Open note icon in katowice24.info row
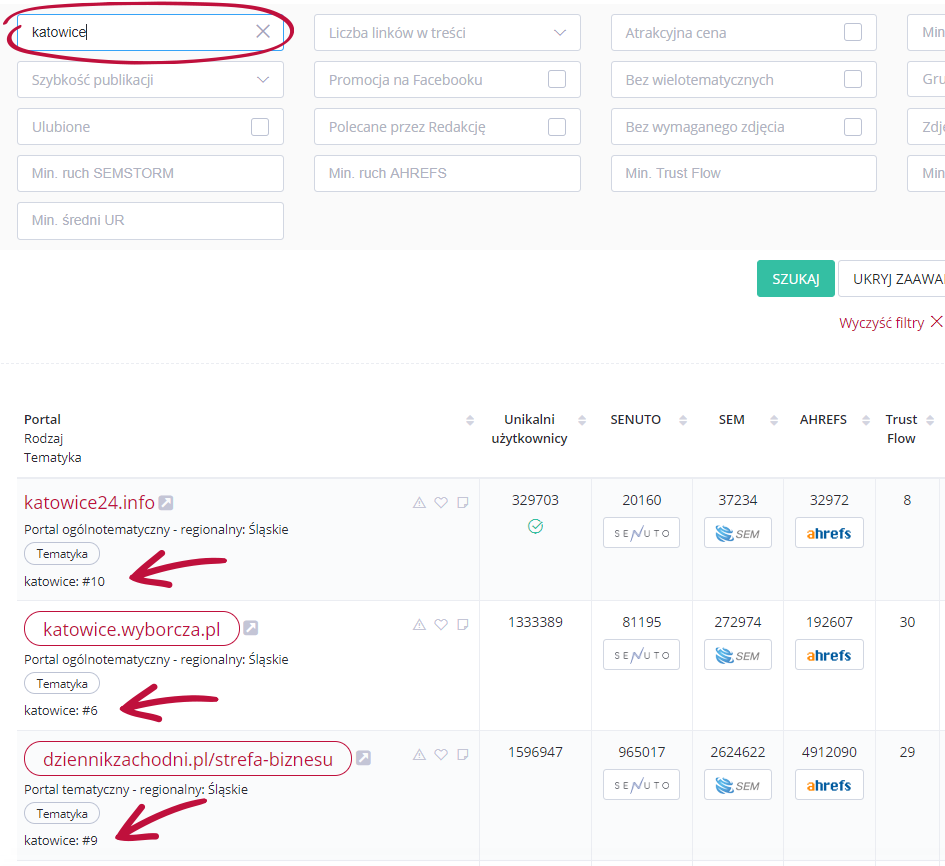The height and width of the screenshot is (866, 945). pyautogui.click(x=463, y=502)
